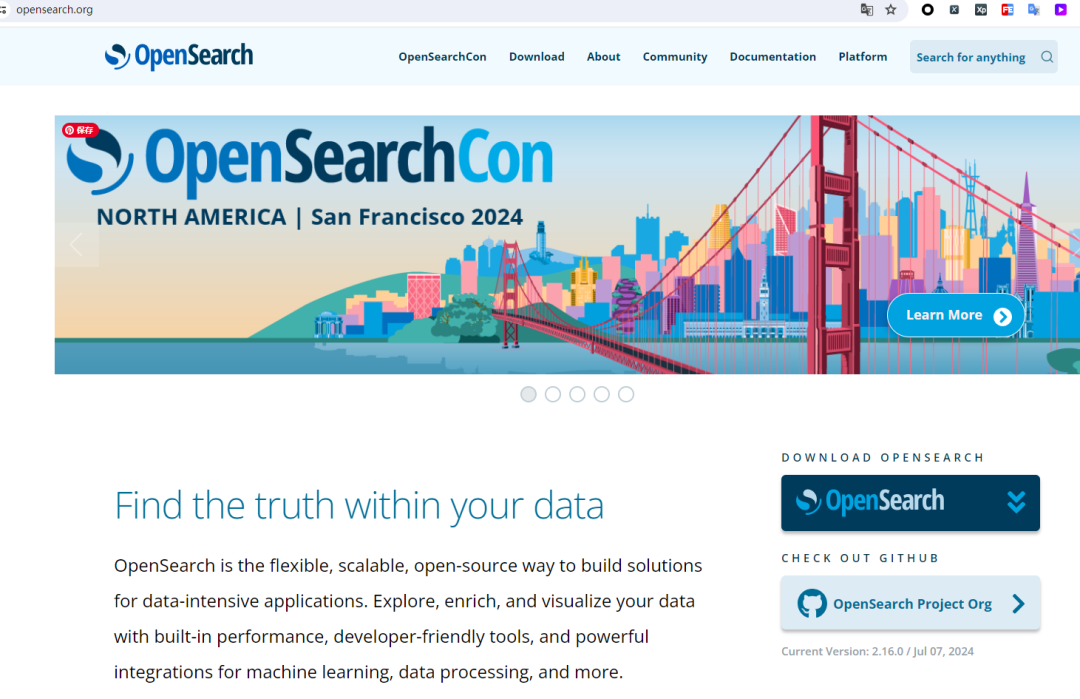1080x699 pixels.
Task: Click the opensearch.org URL in the address bar
Action: coord(54,10)
